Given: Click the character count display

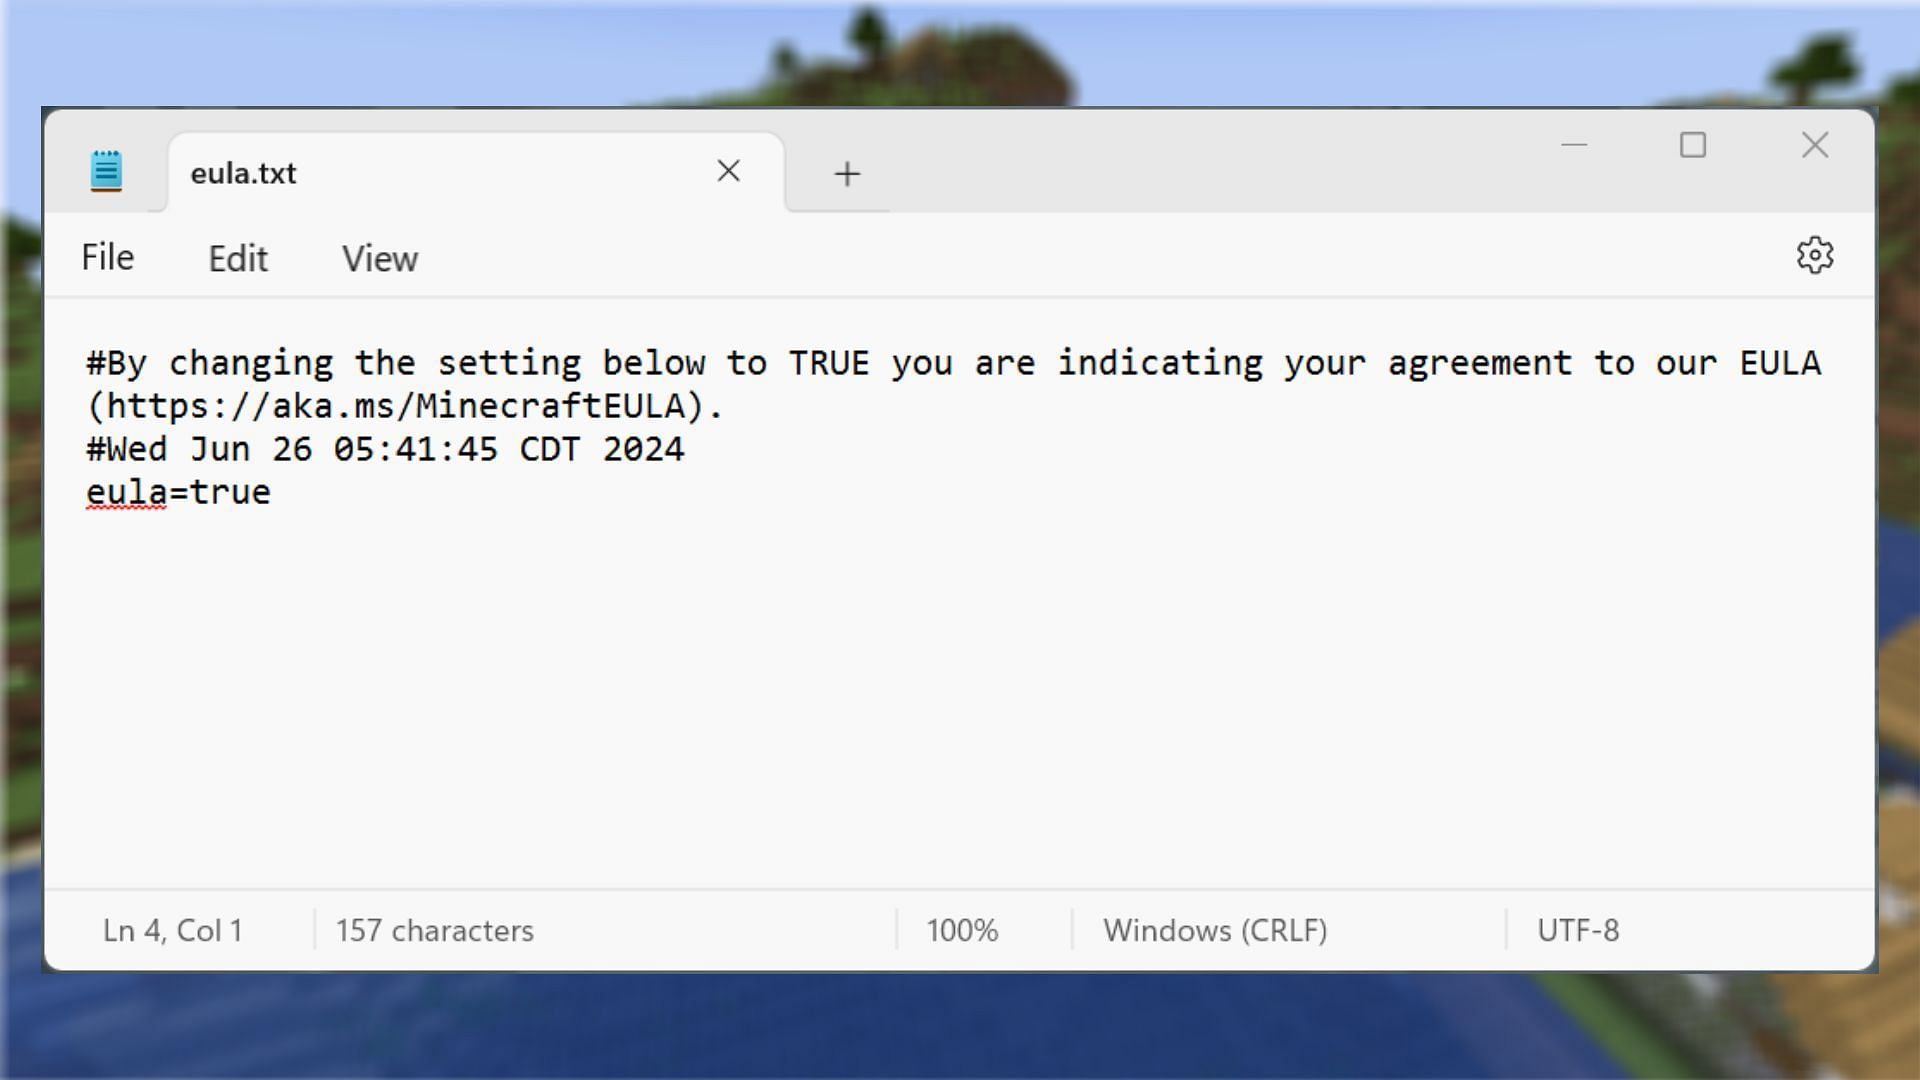Looking at the screenshot, I should [x=434, y=930].
